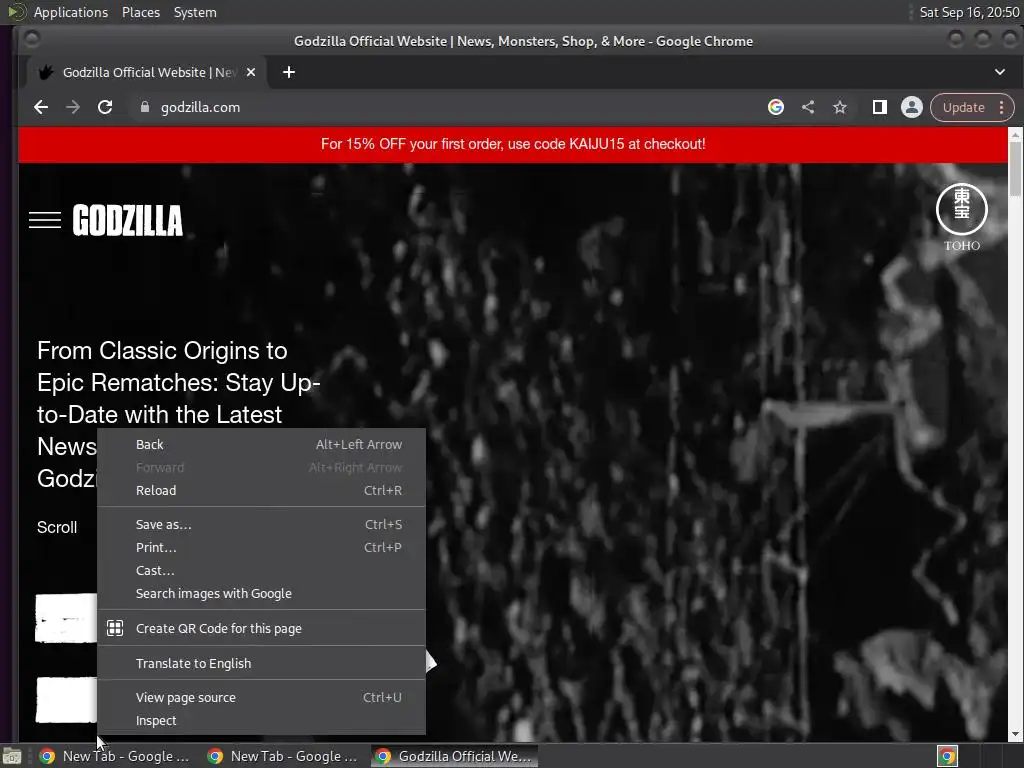The image size is (1024, 768).
Task: Select View page source
Action: tap(261, 697)
